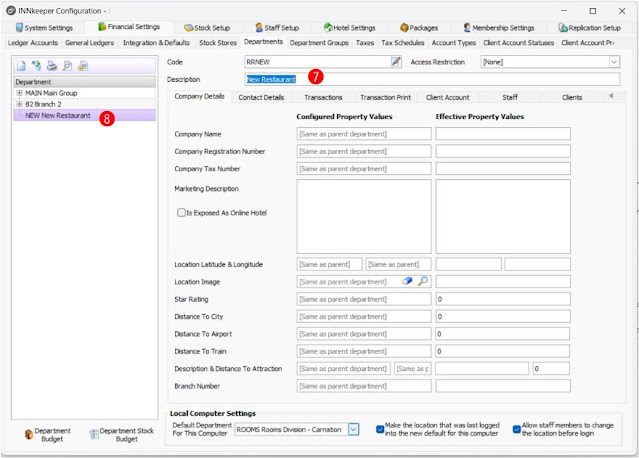Image resolution: width=639 pixels, height=458 pixels.
Task: Open the Stock Setup tab
Action: coord(207,28)
